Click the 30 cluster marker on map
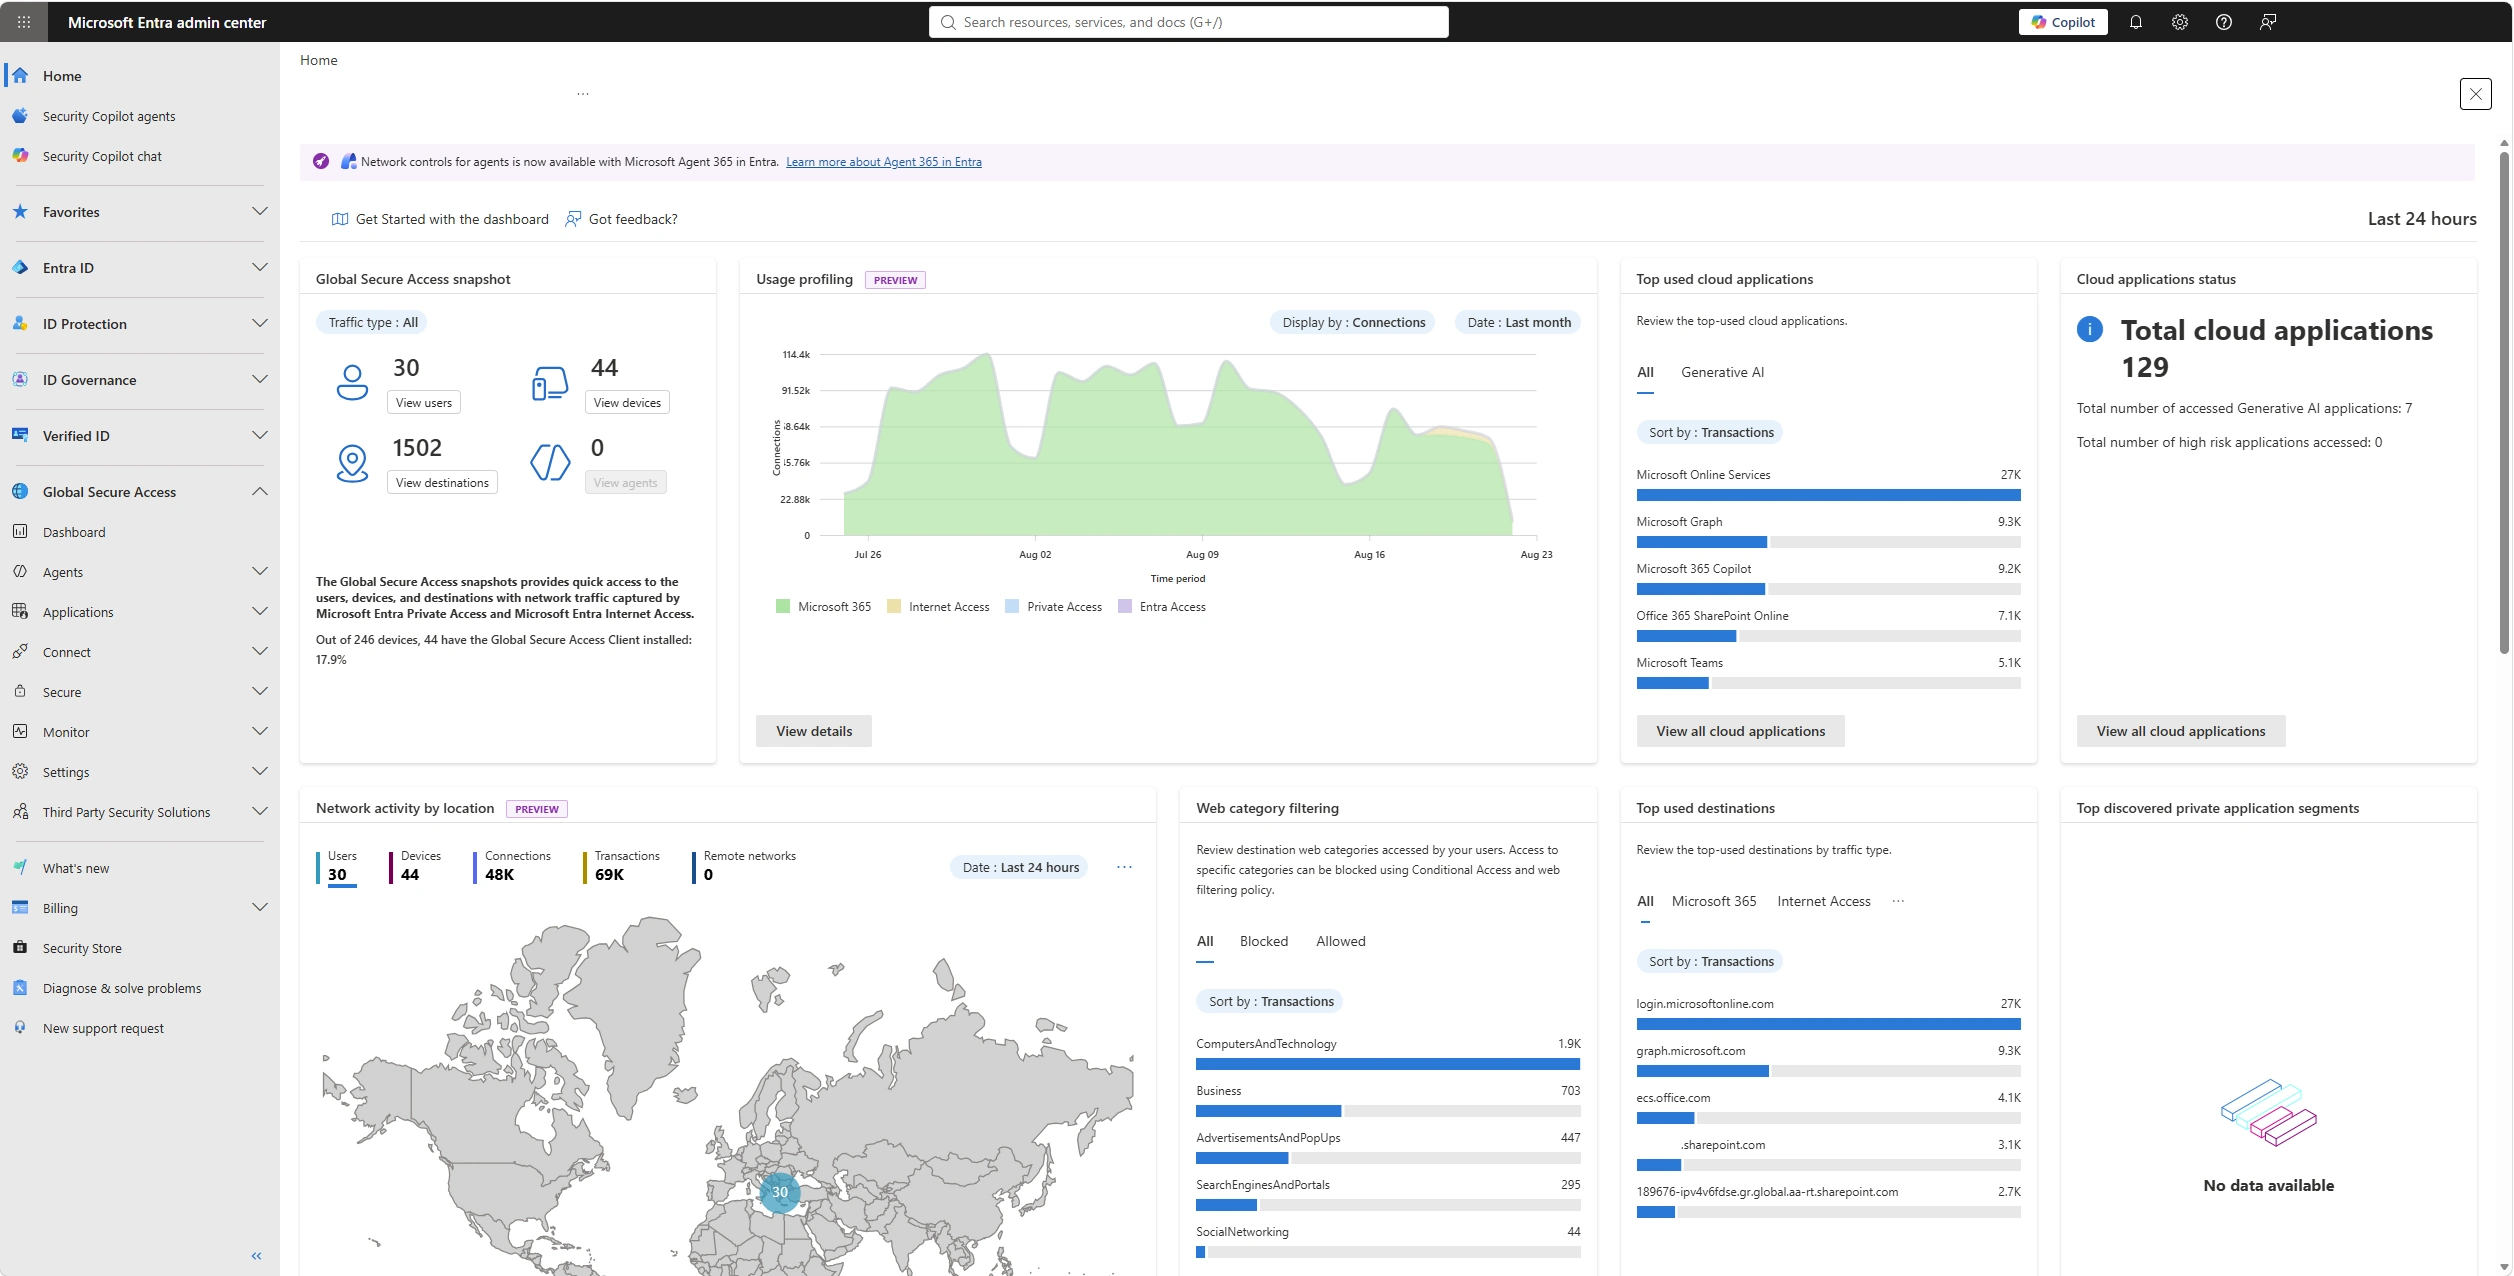2514x1276 pixels. point(779,1192)
